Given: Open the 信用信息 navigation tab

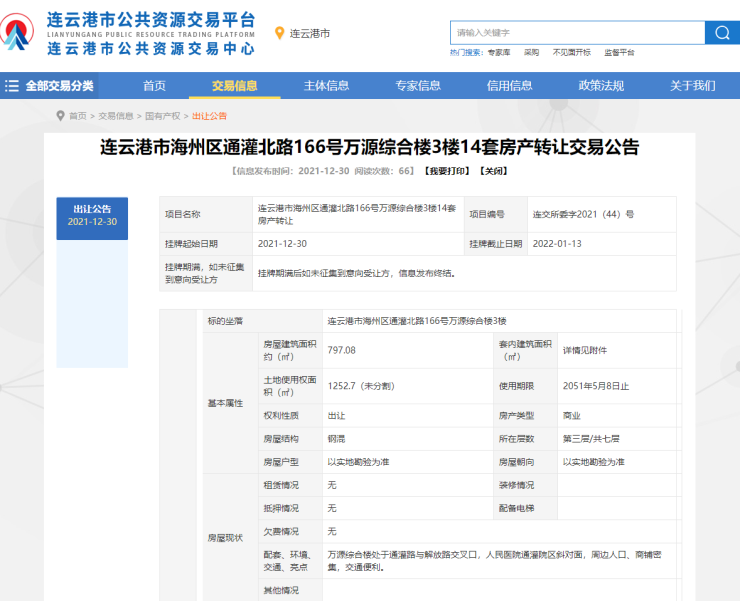Looking at the screenshot, I should tap(509, 85).
